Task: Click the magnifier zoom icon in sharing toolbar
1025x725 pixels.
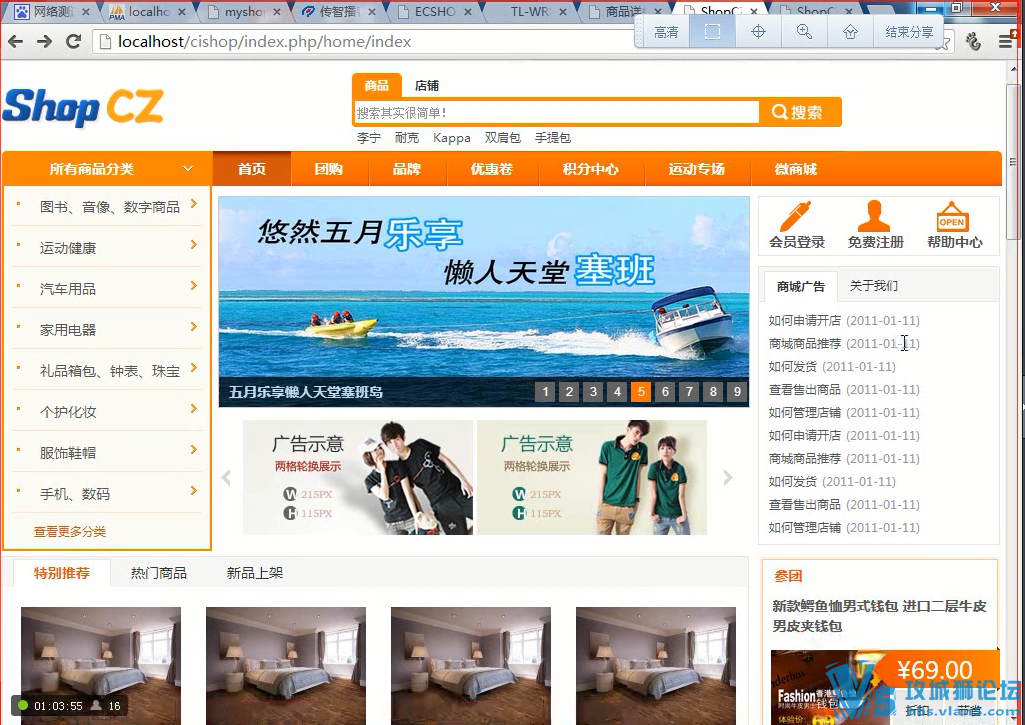Action: pyautogui.click(x=804, y=32)
